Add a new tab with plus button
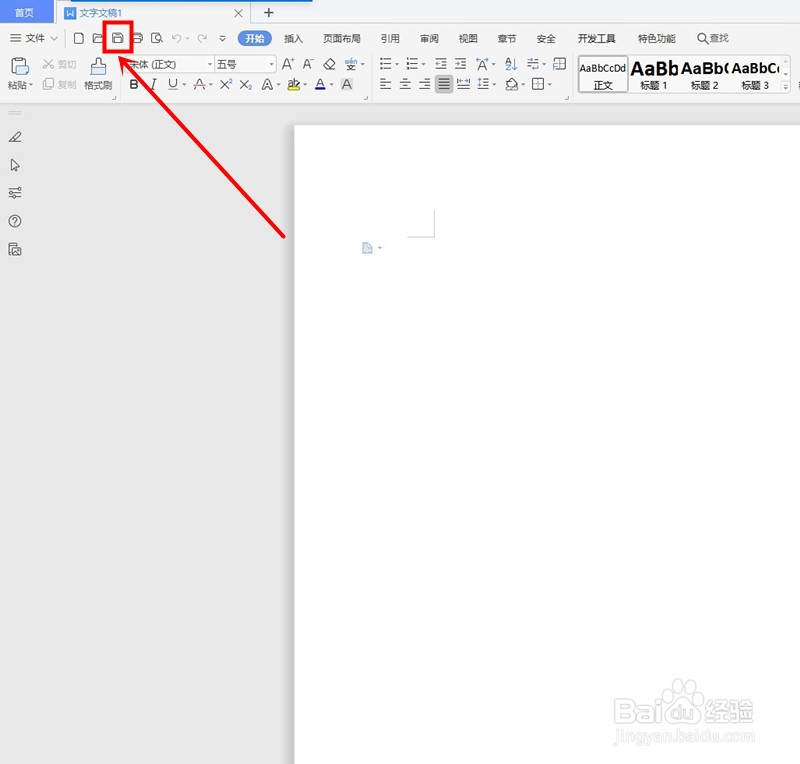 point(269,13)
